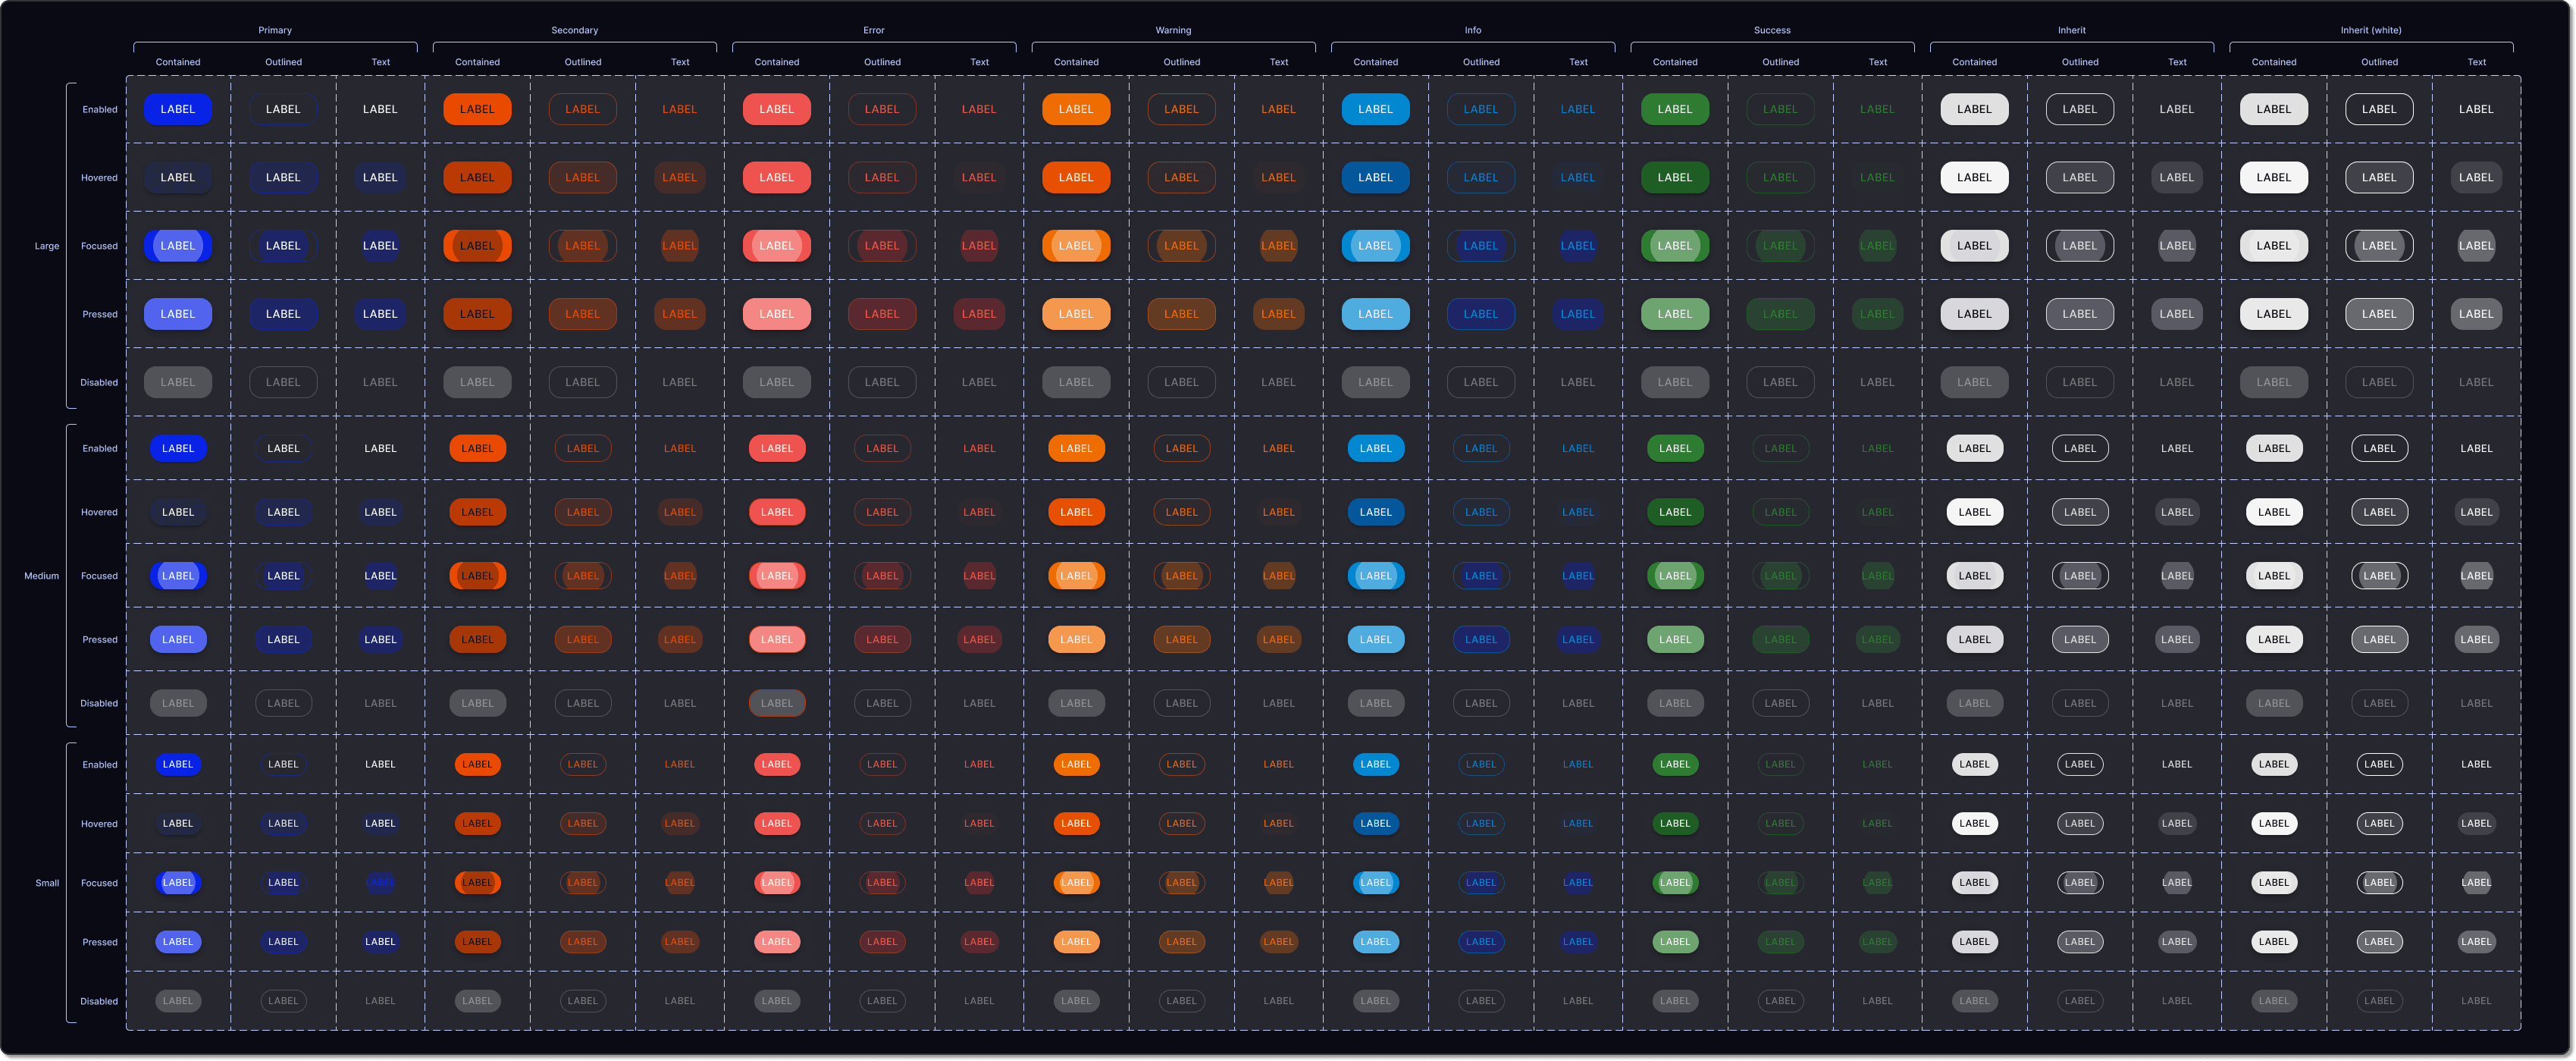Click the Large Enabled Primary Outlined button
The image size is (2576, 1061).
pos(283,109)
